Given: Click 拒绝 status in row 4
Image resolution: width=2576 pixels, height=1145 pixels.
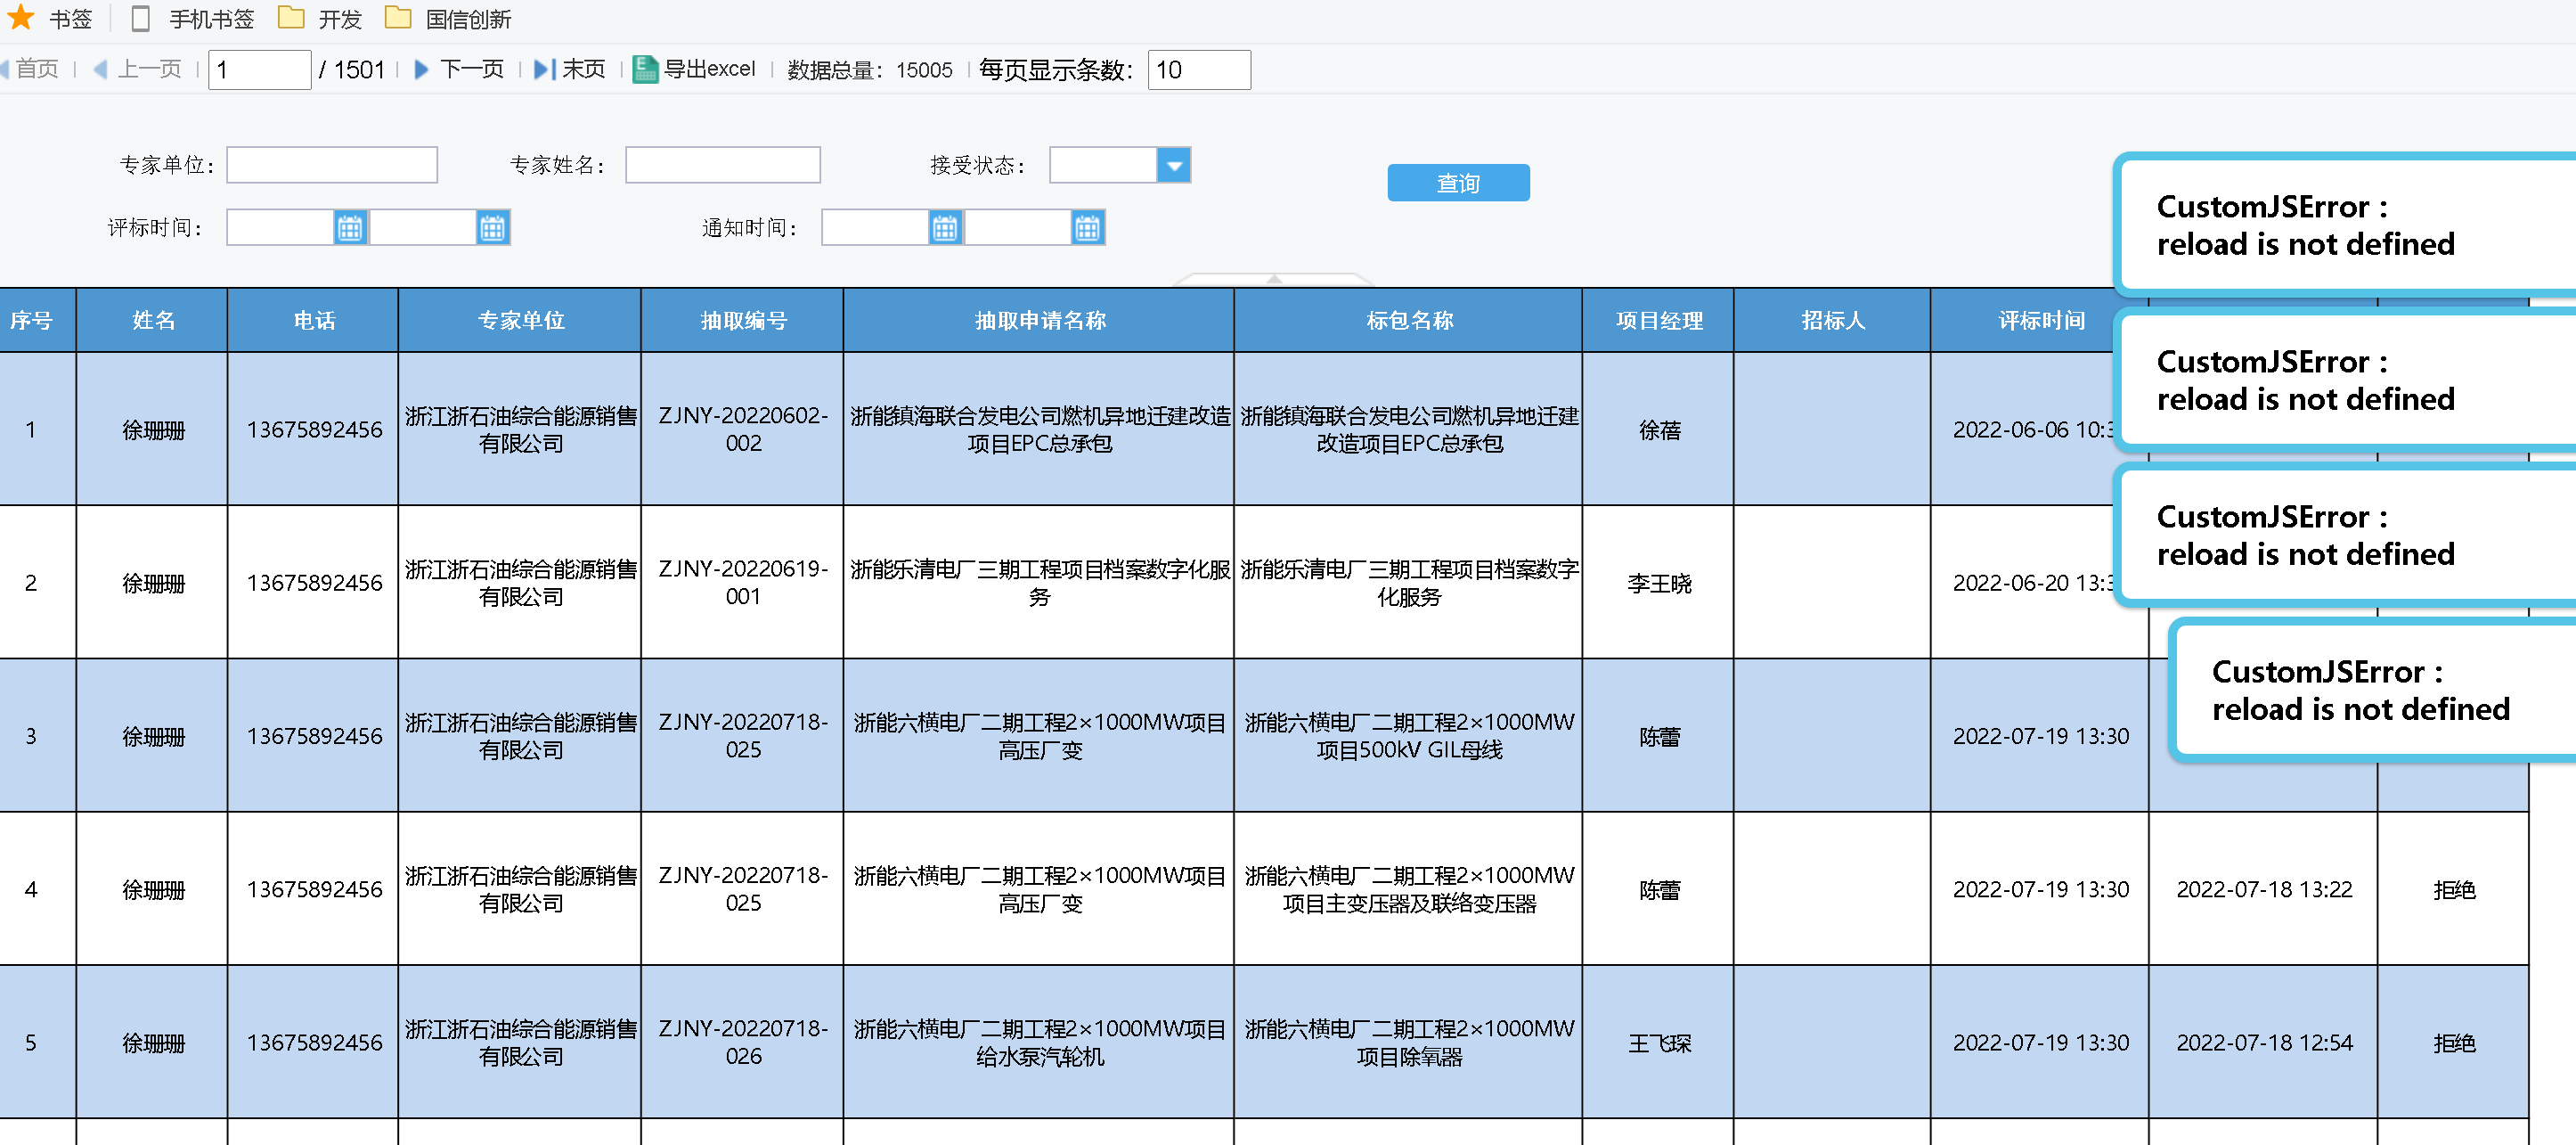Looking at the screenshot, I should 2454,889.
